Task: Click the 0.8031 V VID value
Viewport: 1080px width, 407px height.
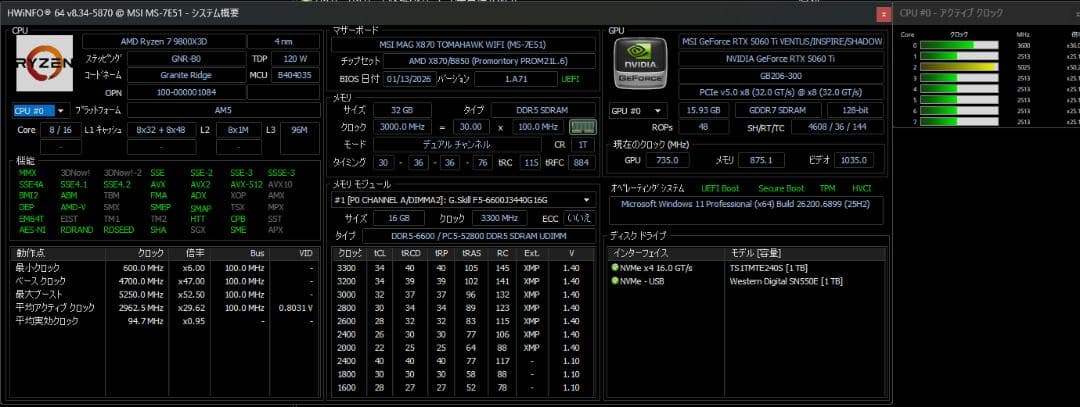Action: pyautogui.click(x=295, y=308)
